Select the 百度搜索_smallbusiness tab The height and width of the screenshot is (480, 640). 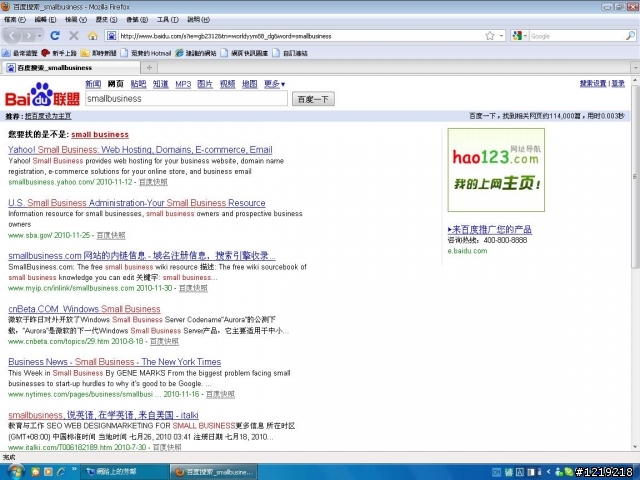click(x=71, y=67)
